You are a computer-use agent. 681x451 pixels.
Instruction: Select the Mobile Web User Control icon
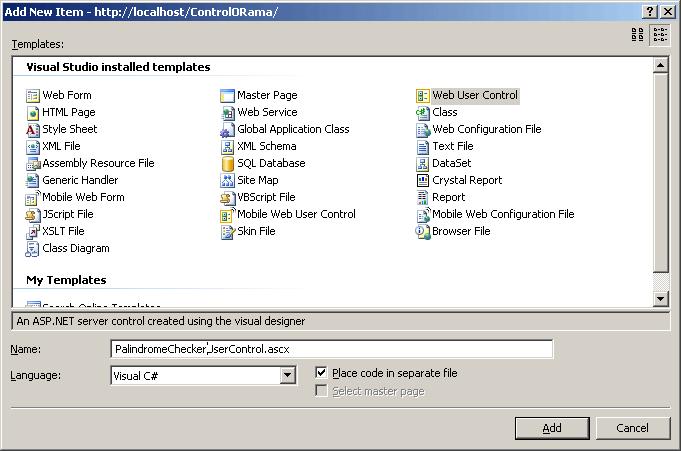(x=227, y=215)
